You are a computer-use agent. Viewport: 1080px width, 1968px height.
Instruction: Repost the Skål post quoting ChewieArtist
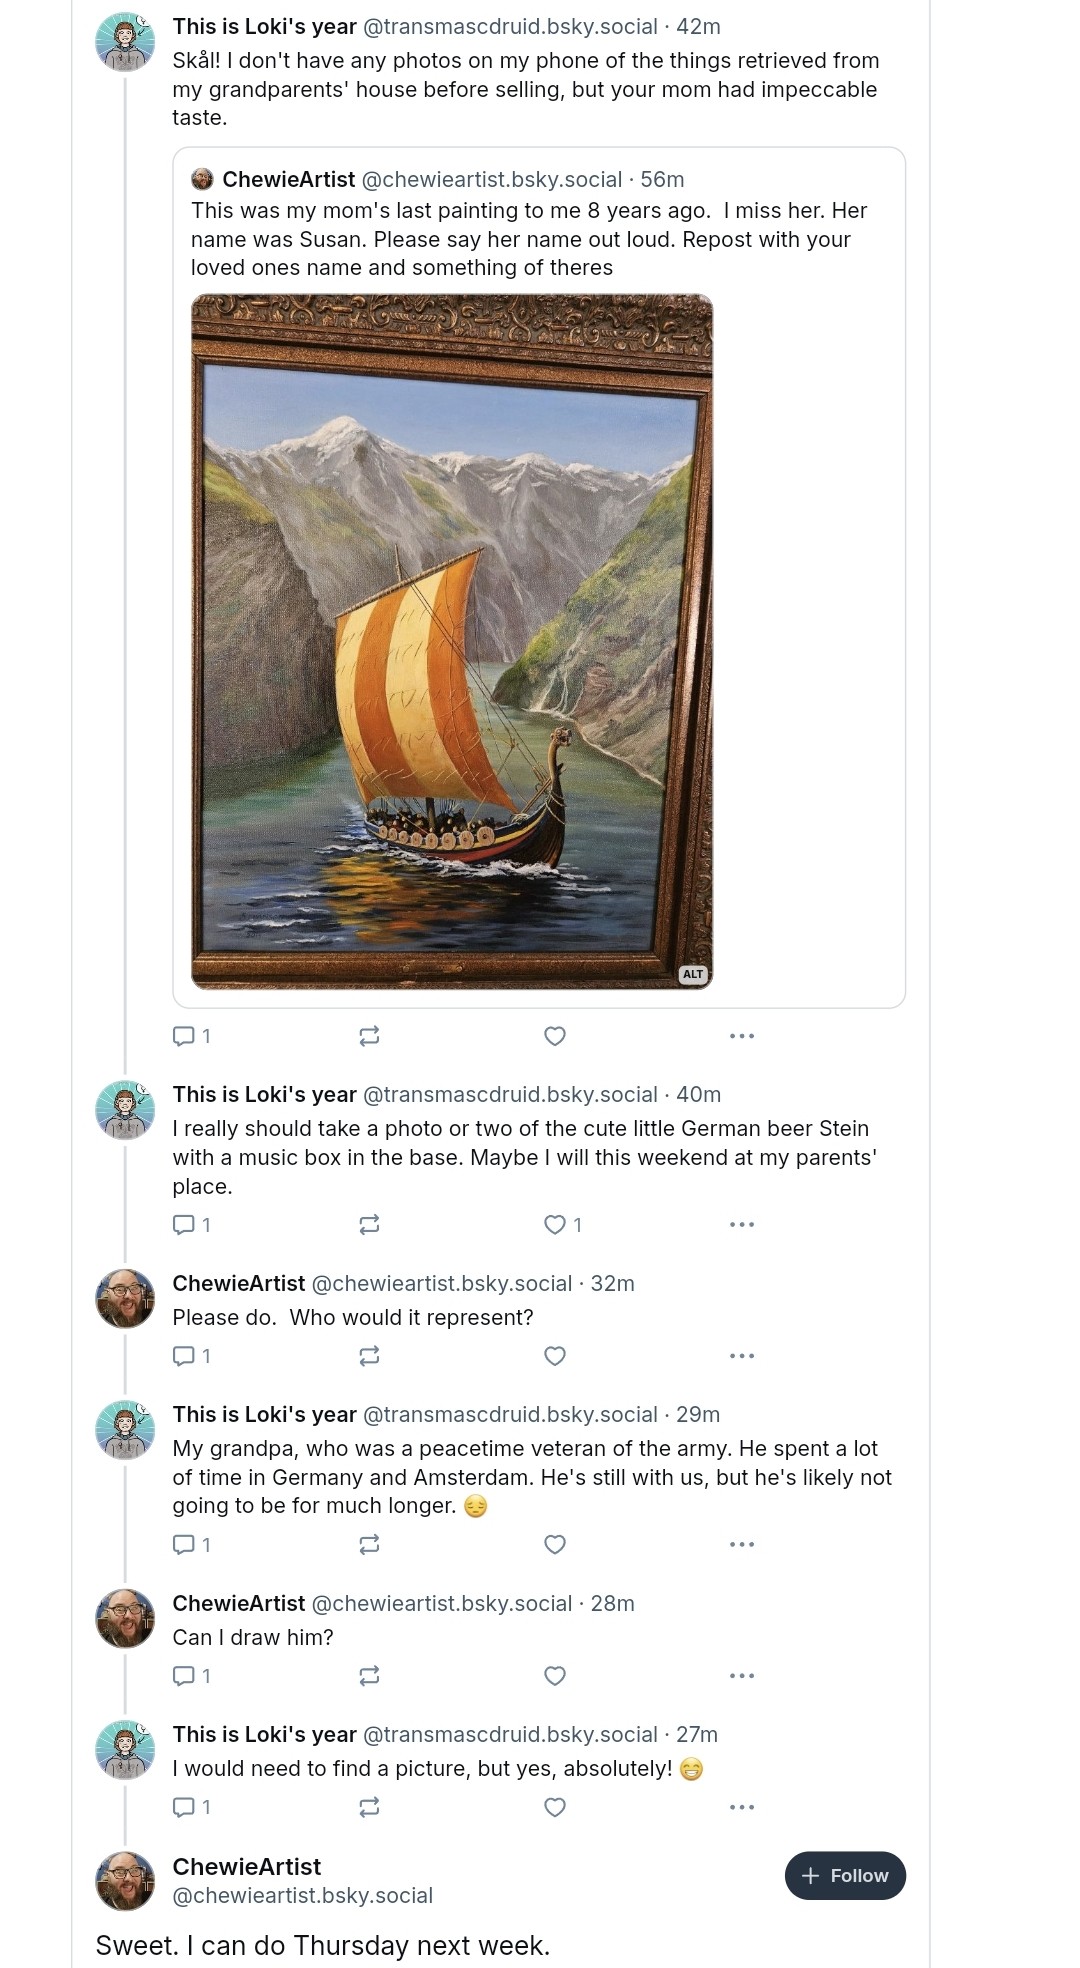tap(369, 1036)
